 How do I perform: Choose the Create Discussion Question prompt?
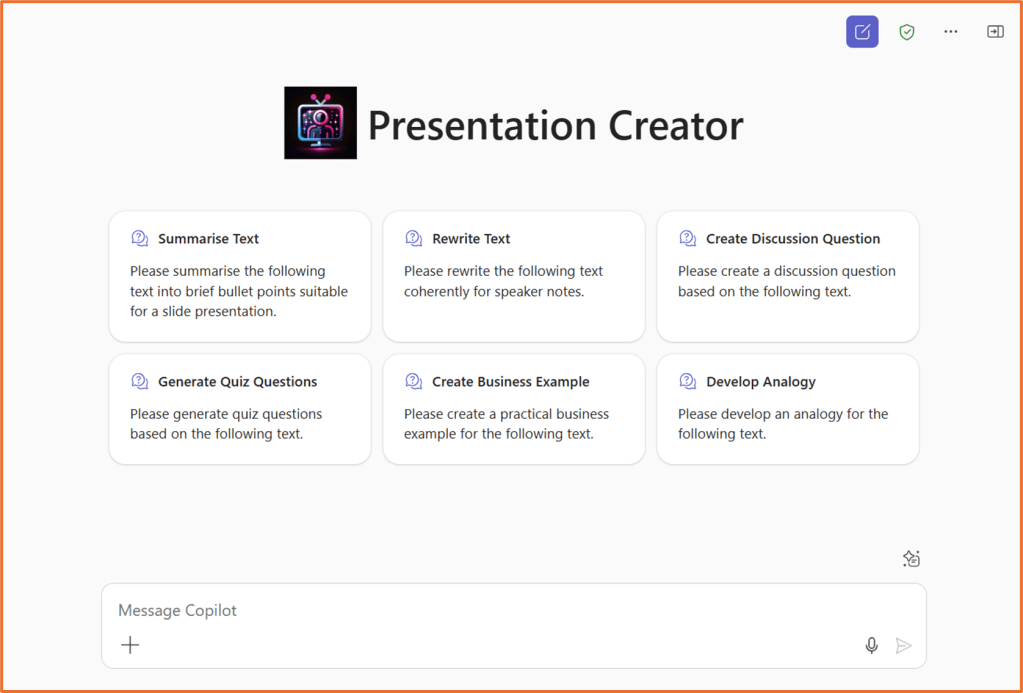point(787,277)
